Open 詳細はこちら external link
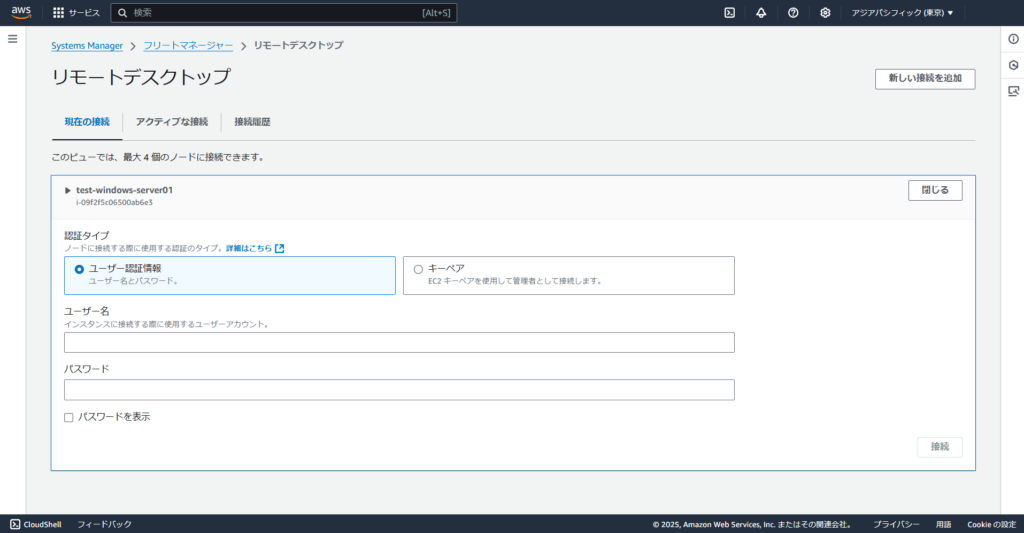The width and height of the screenshot is (1024, 533). pyautogui.click(x=254, y=248)
